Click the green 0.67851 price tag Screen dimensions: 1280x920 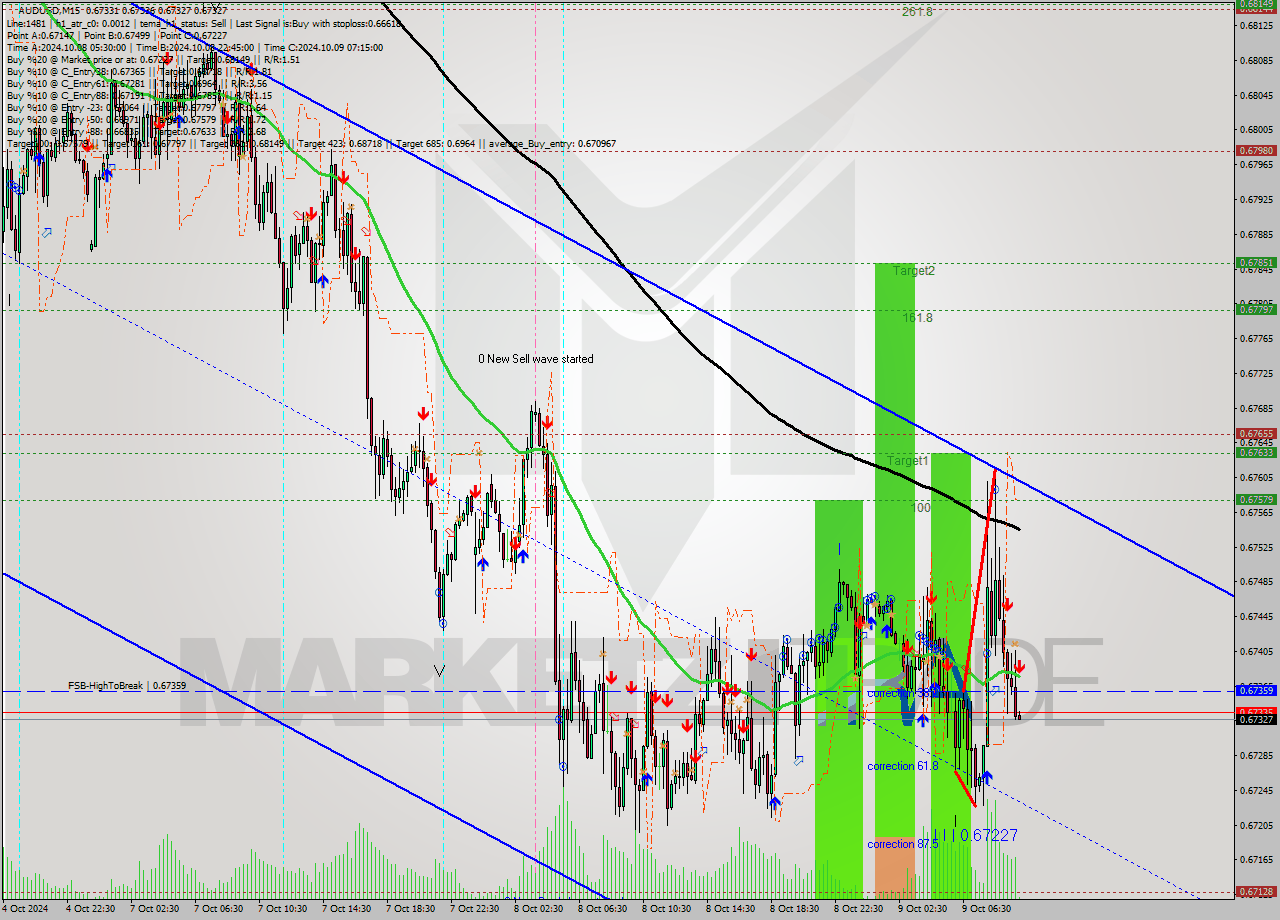click(1256, 263)
